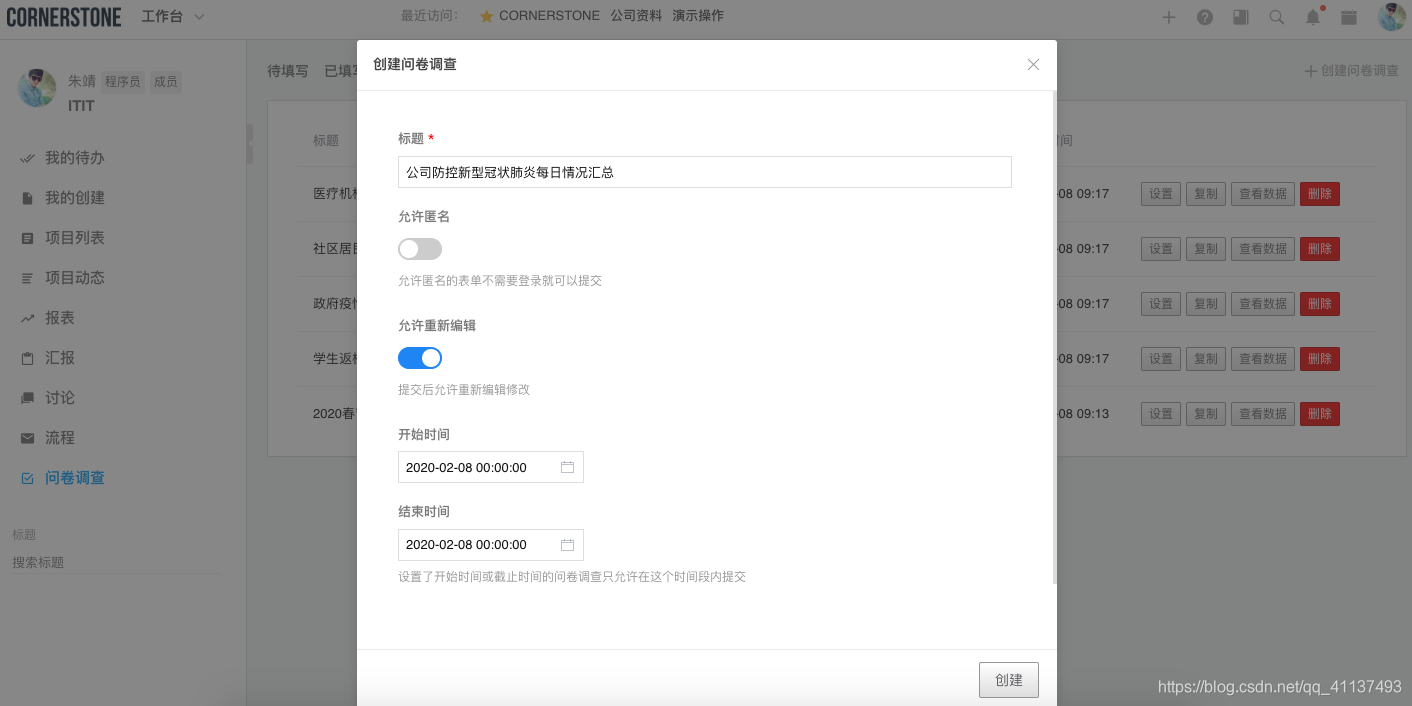
Task: Open the 结束时间 date picker field
Action: coord(491,544)
